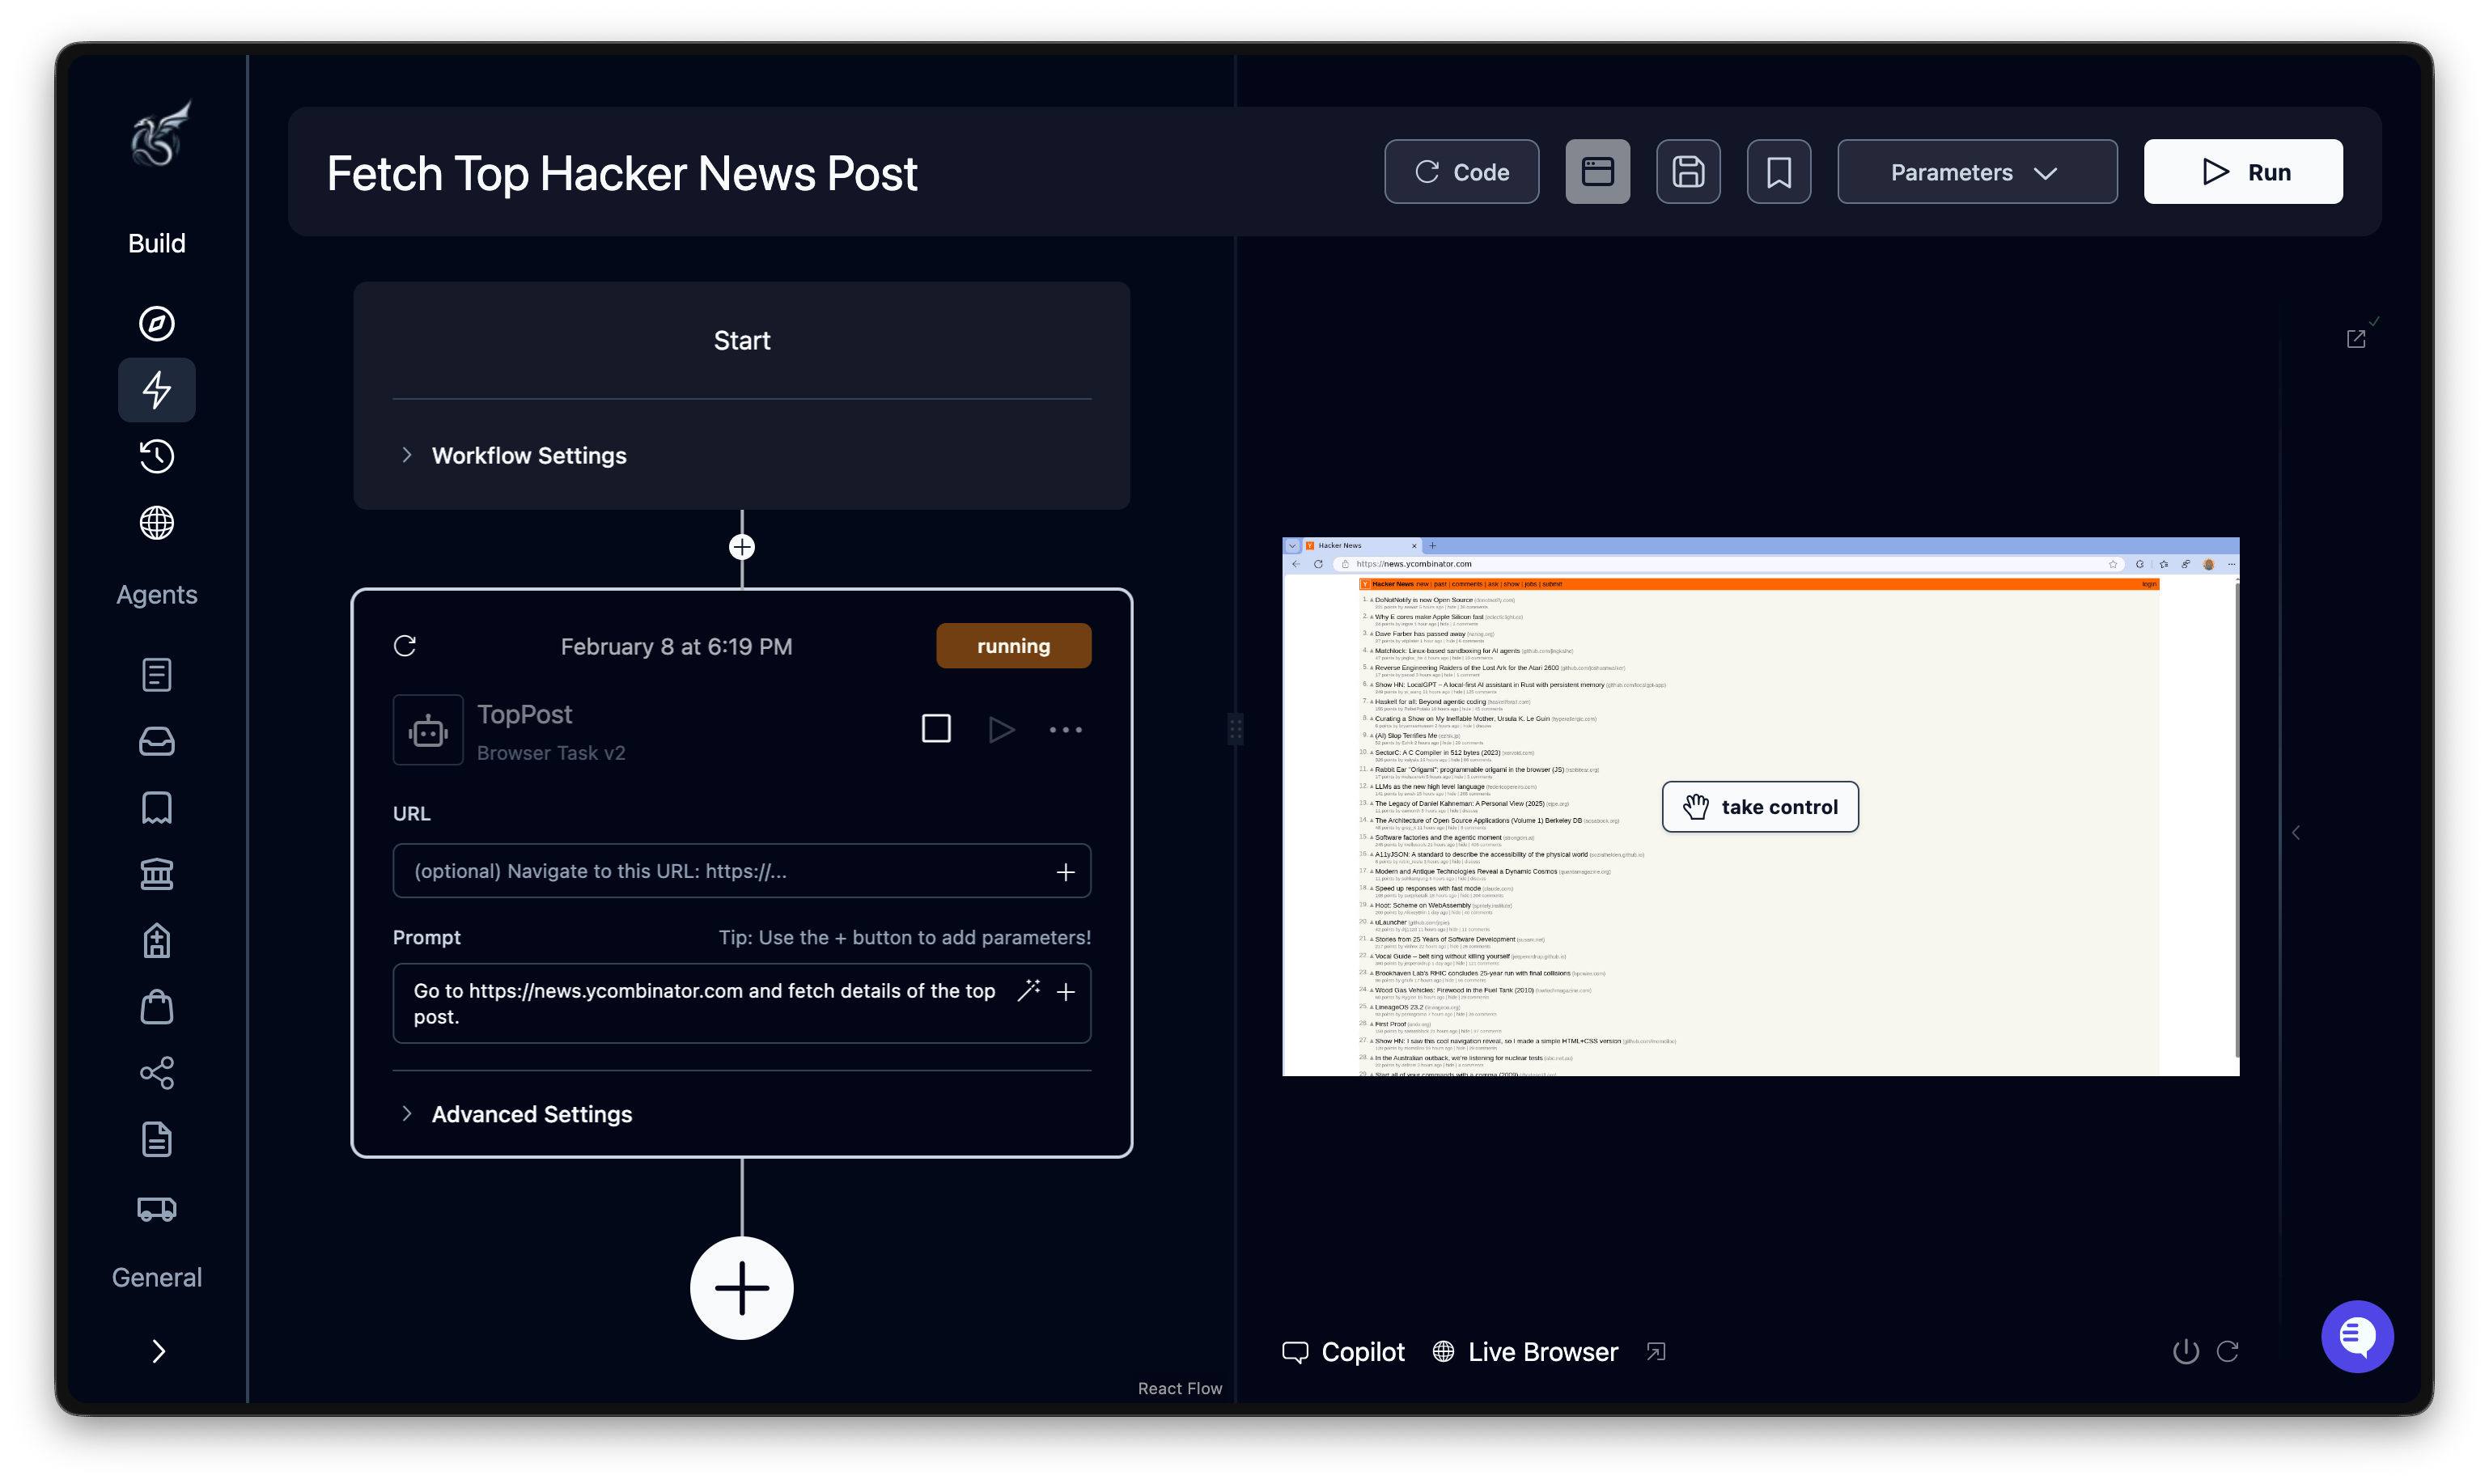
Task: Select the Workflows lightning bolt icon
Action: (x=157, y=389)
